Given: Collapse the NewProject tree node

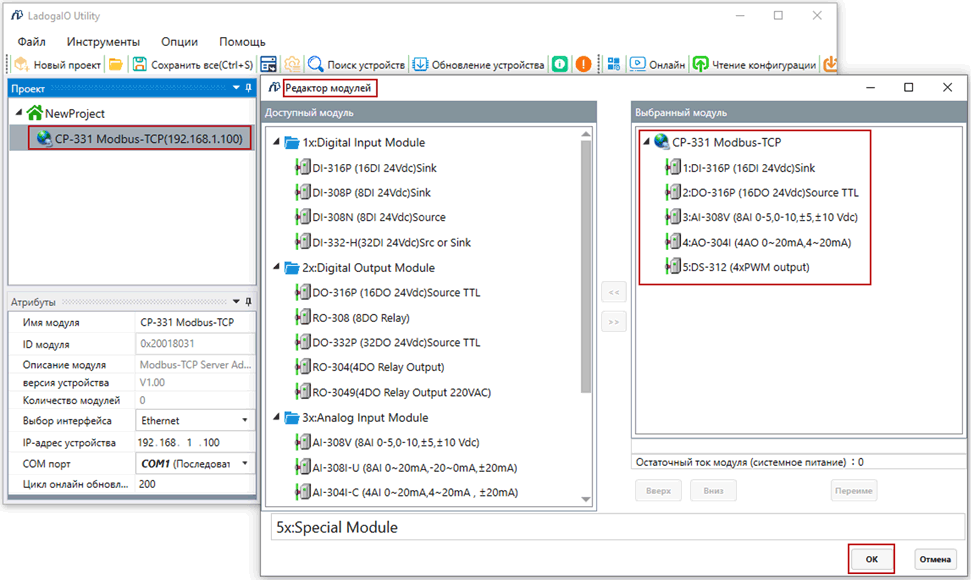Looking at the screenshot, I should (19, 112).
